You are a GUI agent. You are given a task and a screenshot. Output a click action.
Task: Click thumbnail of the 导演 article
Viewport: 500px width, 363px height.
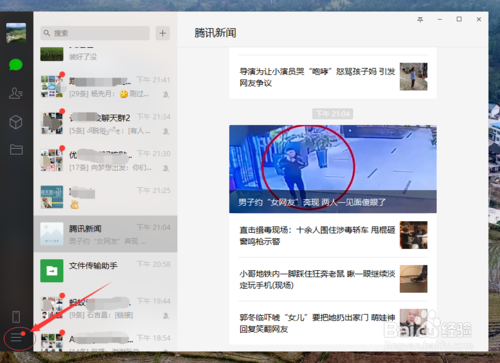click(x=413, y=77)
